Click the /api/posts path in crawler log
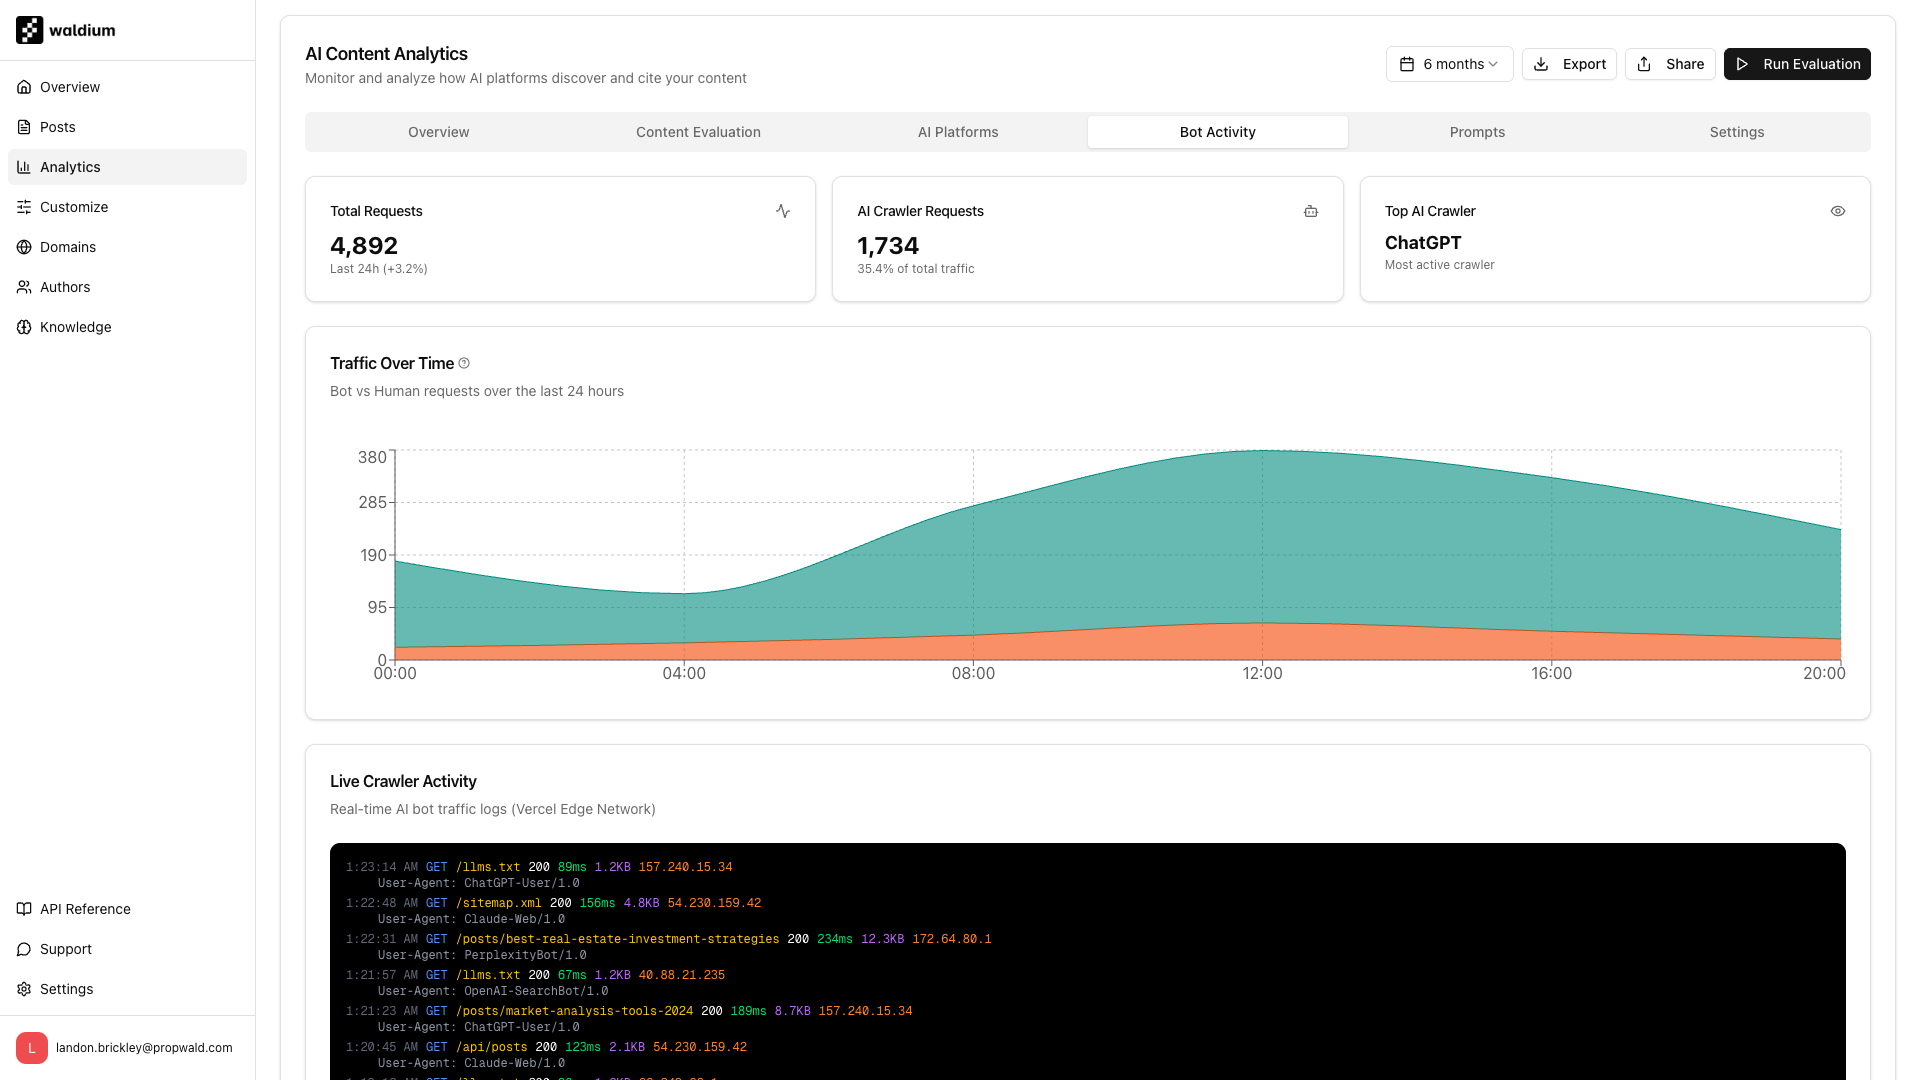 click(x=491, y=1047)
